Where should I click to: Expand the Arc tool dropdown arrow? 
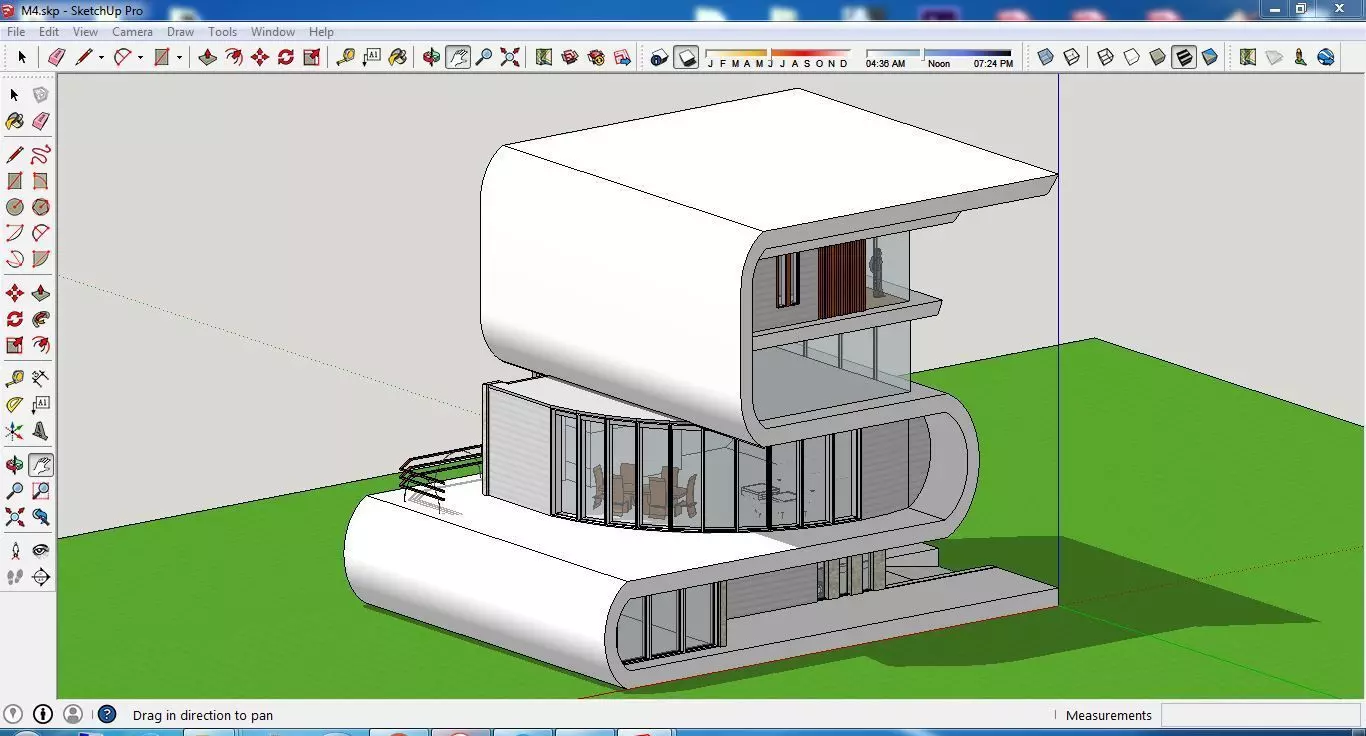pyautogui.click(x=140, y=57)
